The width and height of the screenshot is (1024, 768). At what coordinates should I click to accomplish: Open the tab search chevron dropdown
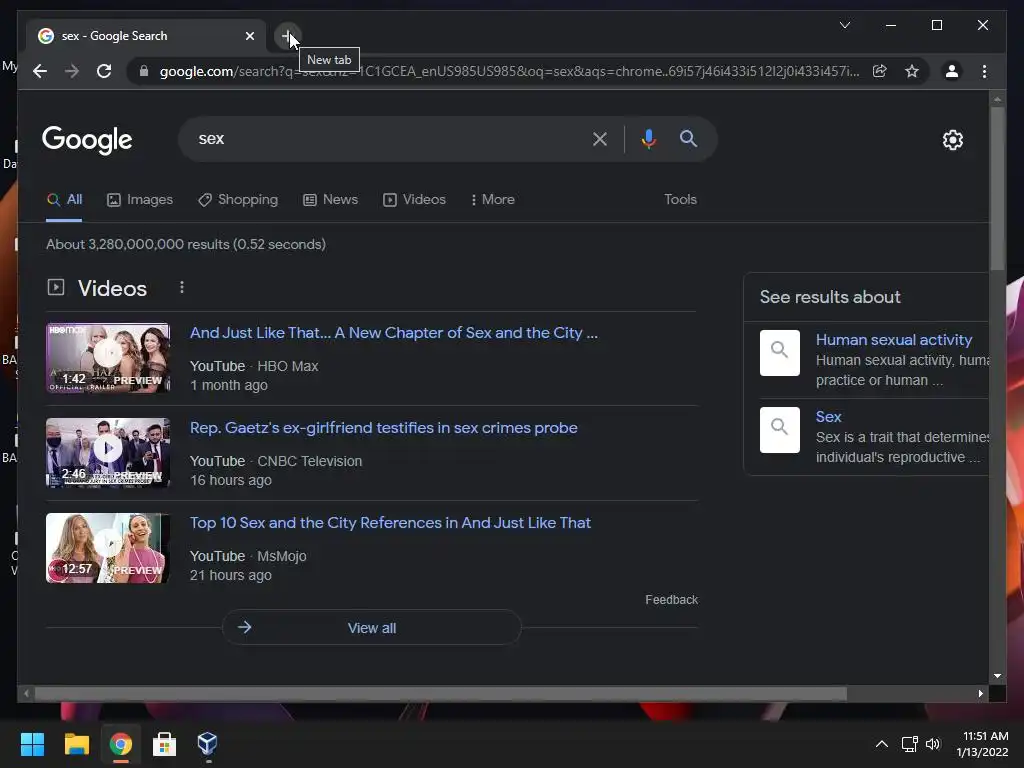point(844,25)
